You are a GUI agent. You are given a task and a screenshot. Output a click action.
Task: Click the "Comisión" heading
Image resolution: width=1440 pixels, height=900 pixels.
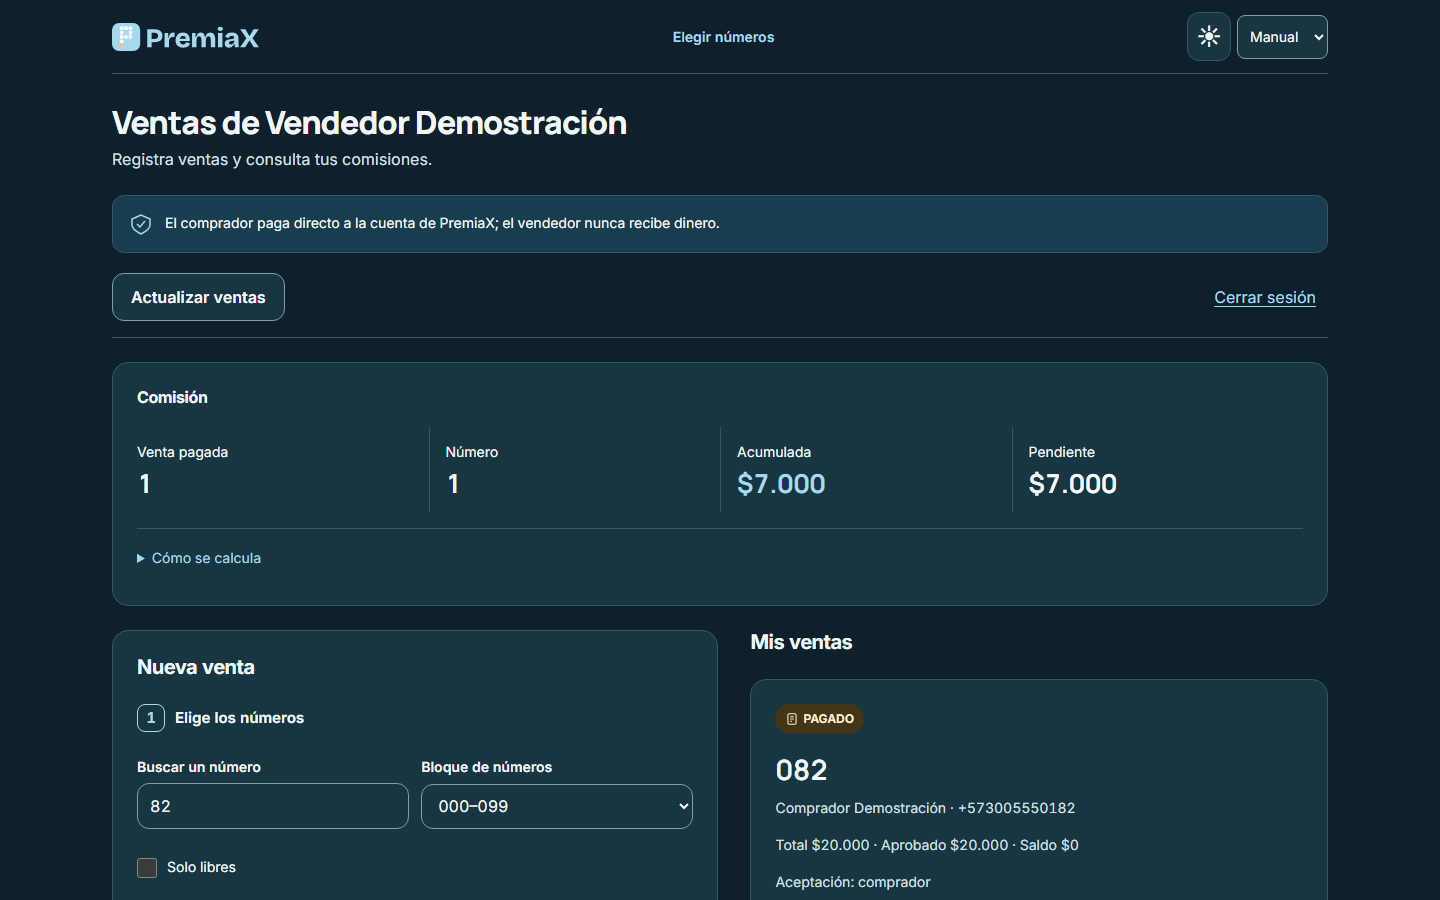tap(172, 397)
